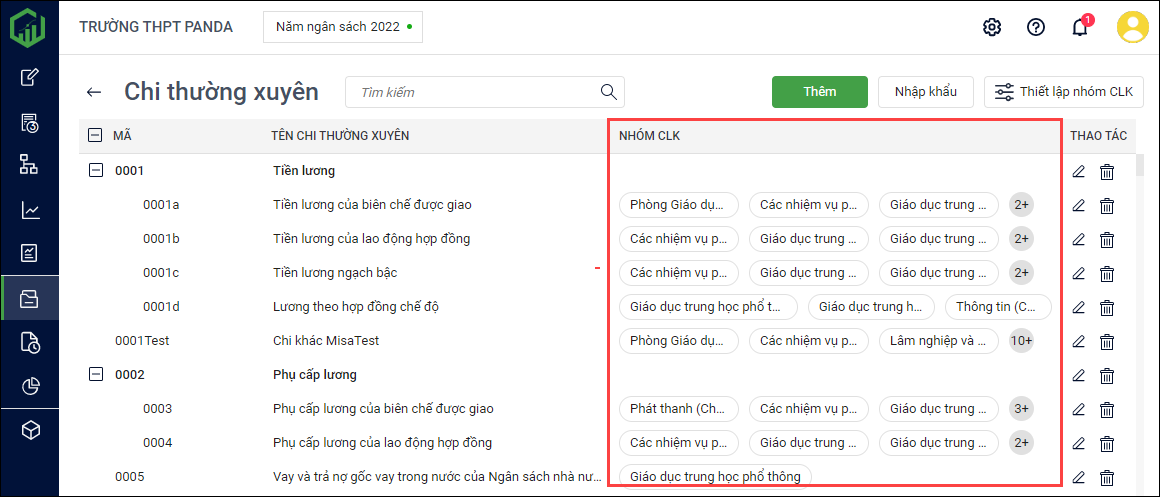Click the green Thêm button
The height and width of the screenshot is (497, 1160).
tap(819, 92)
